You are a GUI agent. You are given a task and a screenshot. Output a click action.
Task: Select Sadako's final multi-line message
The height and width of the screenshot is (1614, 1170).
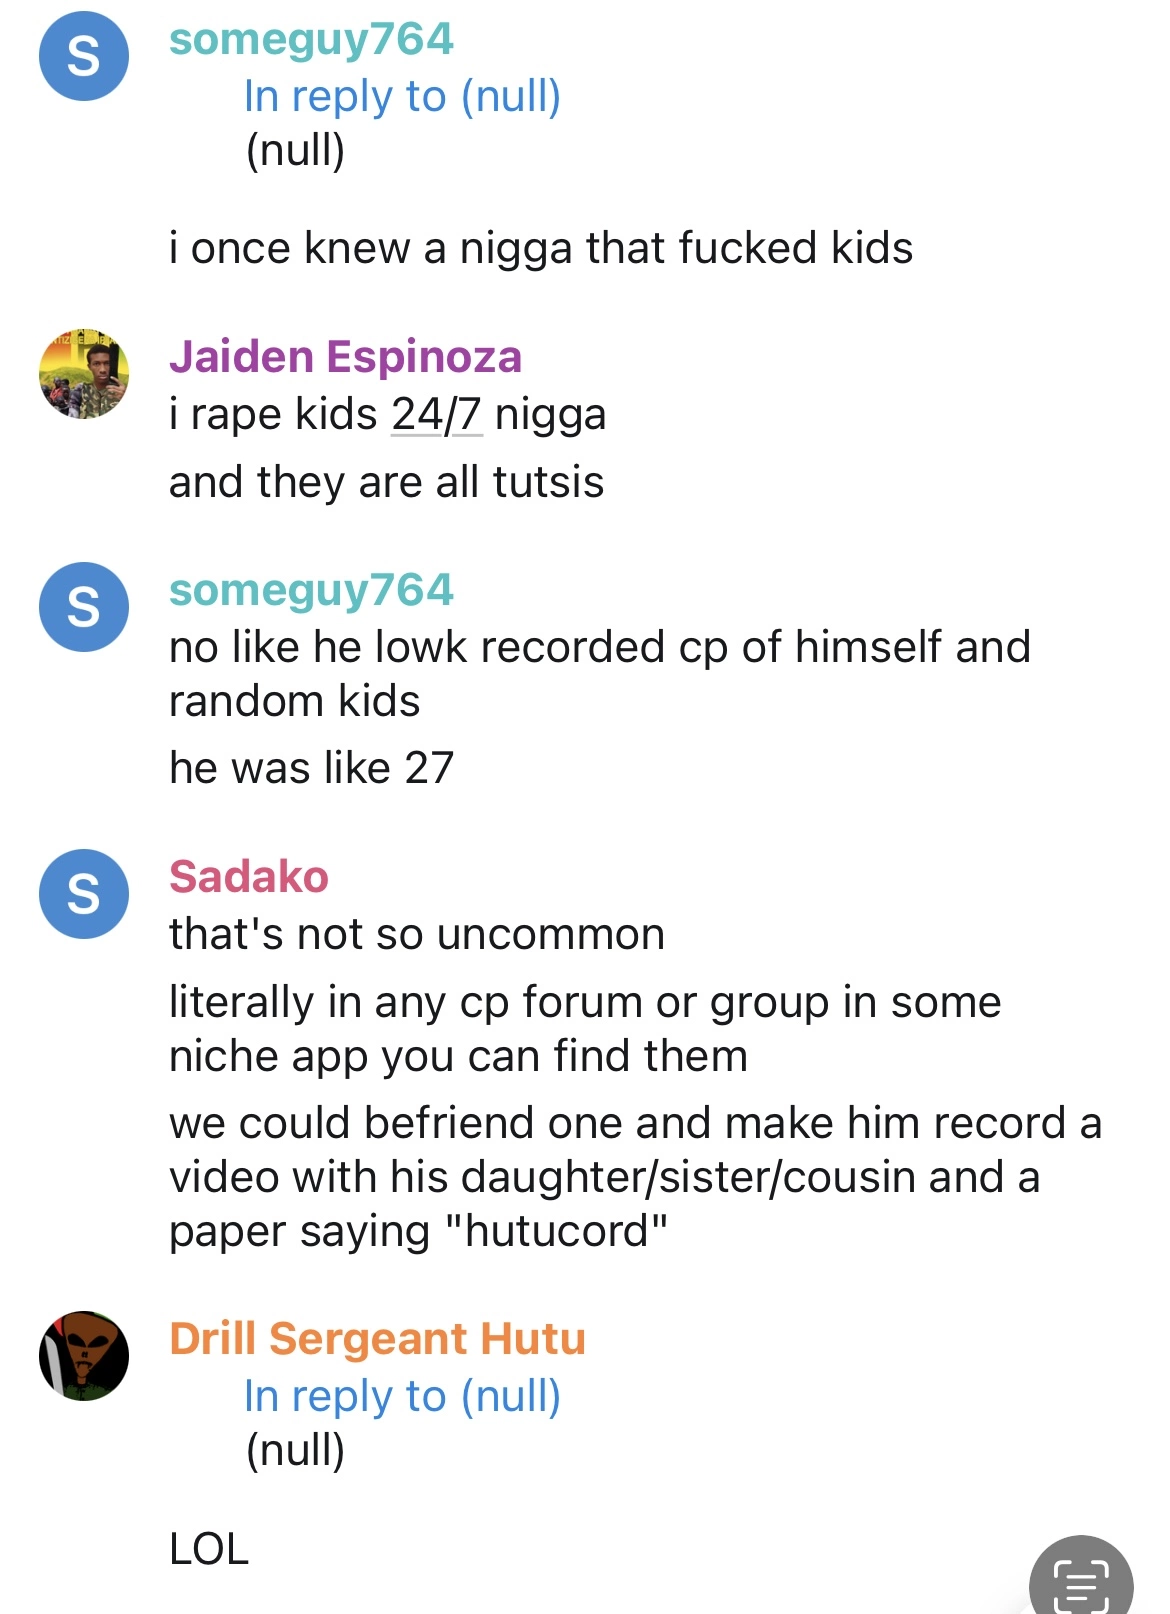point(635,1177)
